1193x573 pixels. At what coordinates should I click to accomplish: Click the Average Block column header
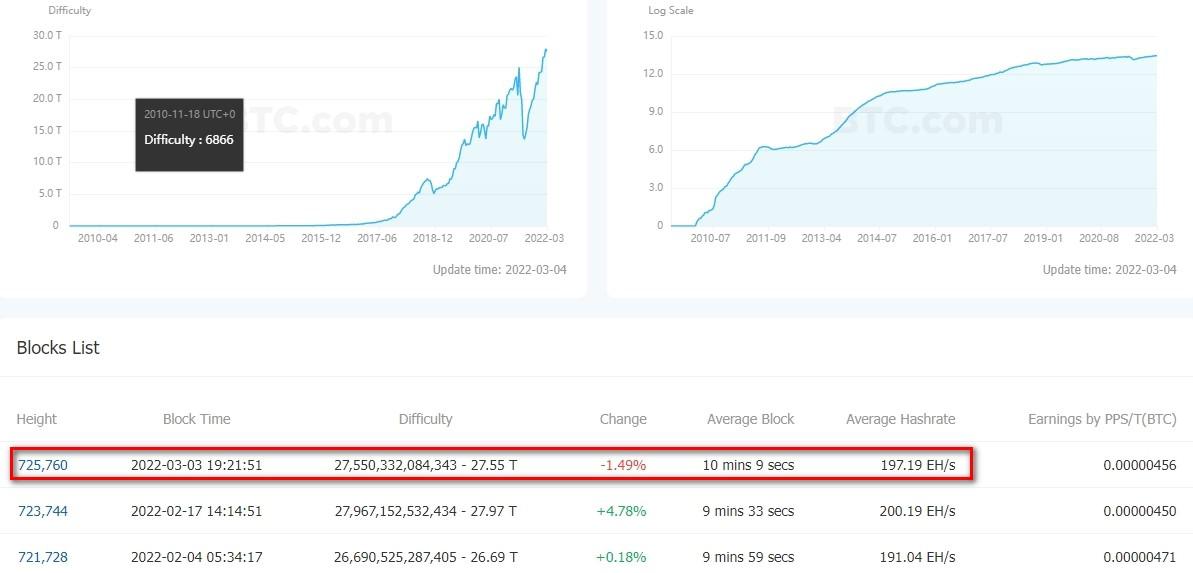coord(750,419)
